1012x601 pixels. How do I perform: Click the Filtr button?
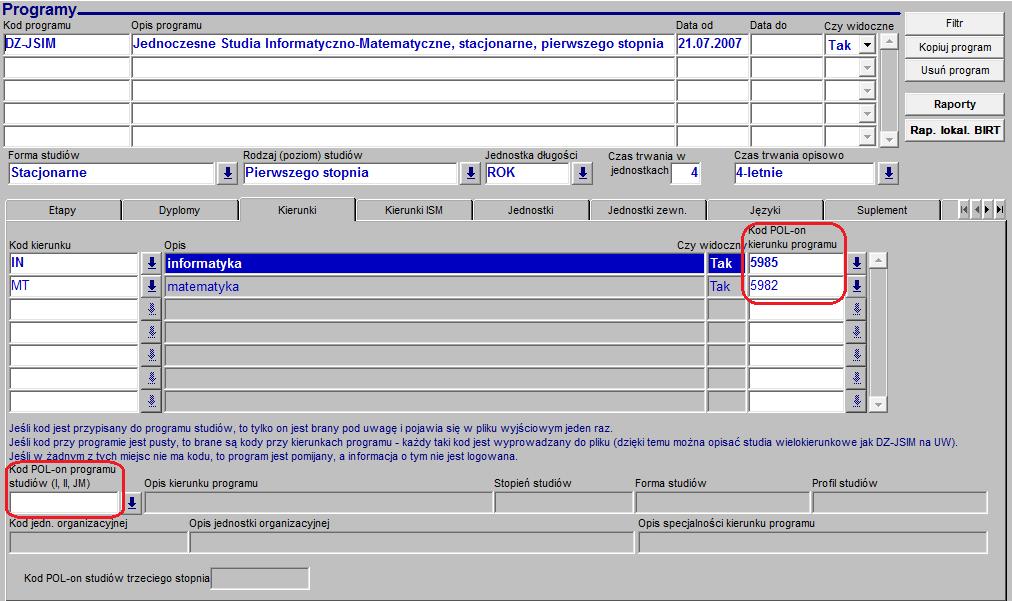955,23
